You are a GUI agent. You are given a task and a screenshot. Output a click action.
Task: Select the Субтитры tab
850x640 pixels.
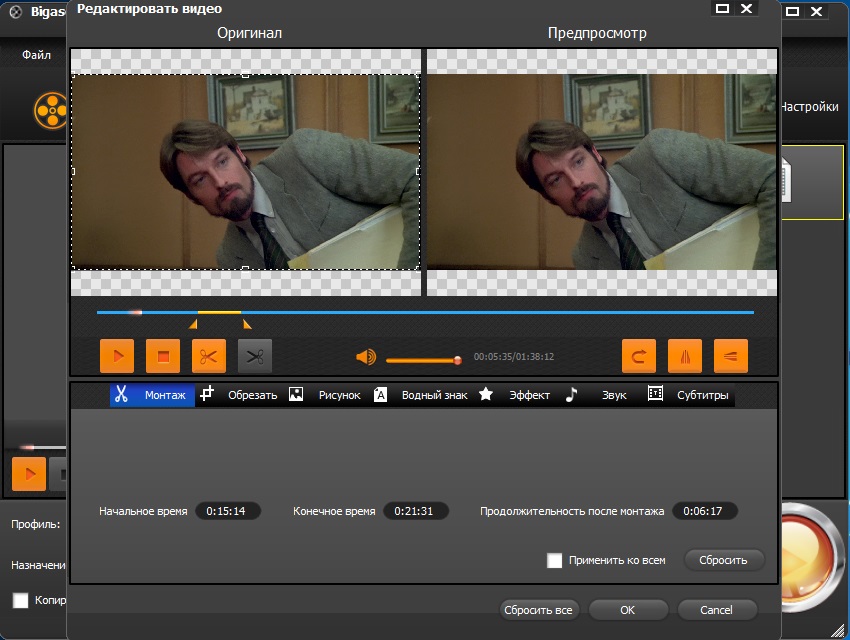(690, 395)
